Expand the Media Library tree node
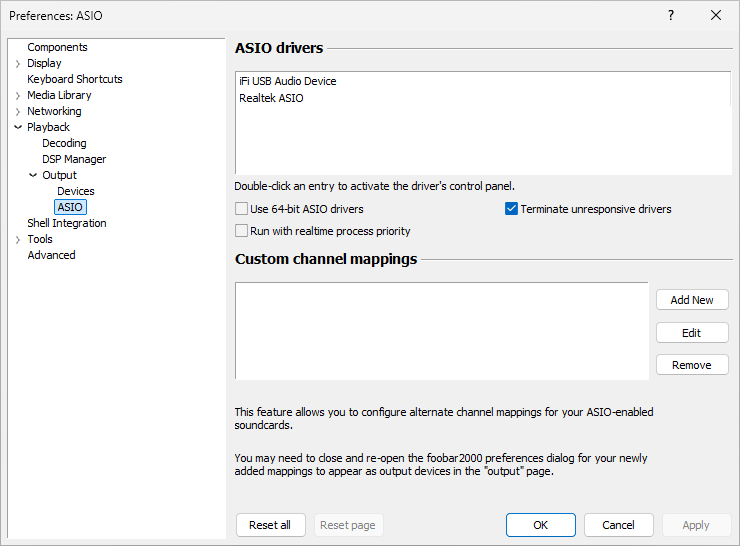 [x=18, y=95]
